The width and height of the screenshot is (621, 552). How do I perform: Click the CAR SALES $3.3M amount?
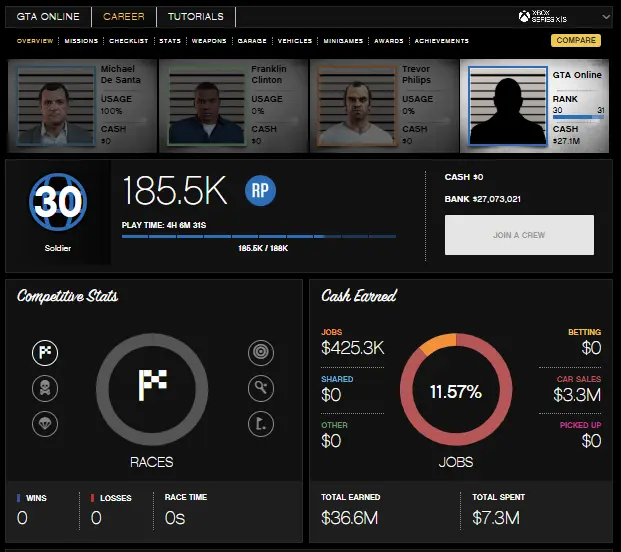577,395
